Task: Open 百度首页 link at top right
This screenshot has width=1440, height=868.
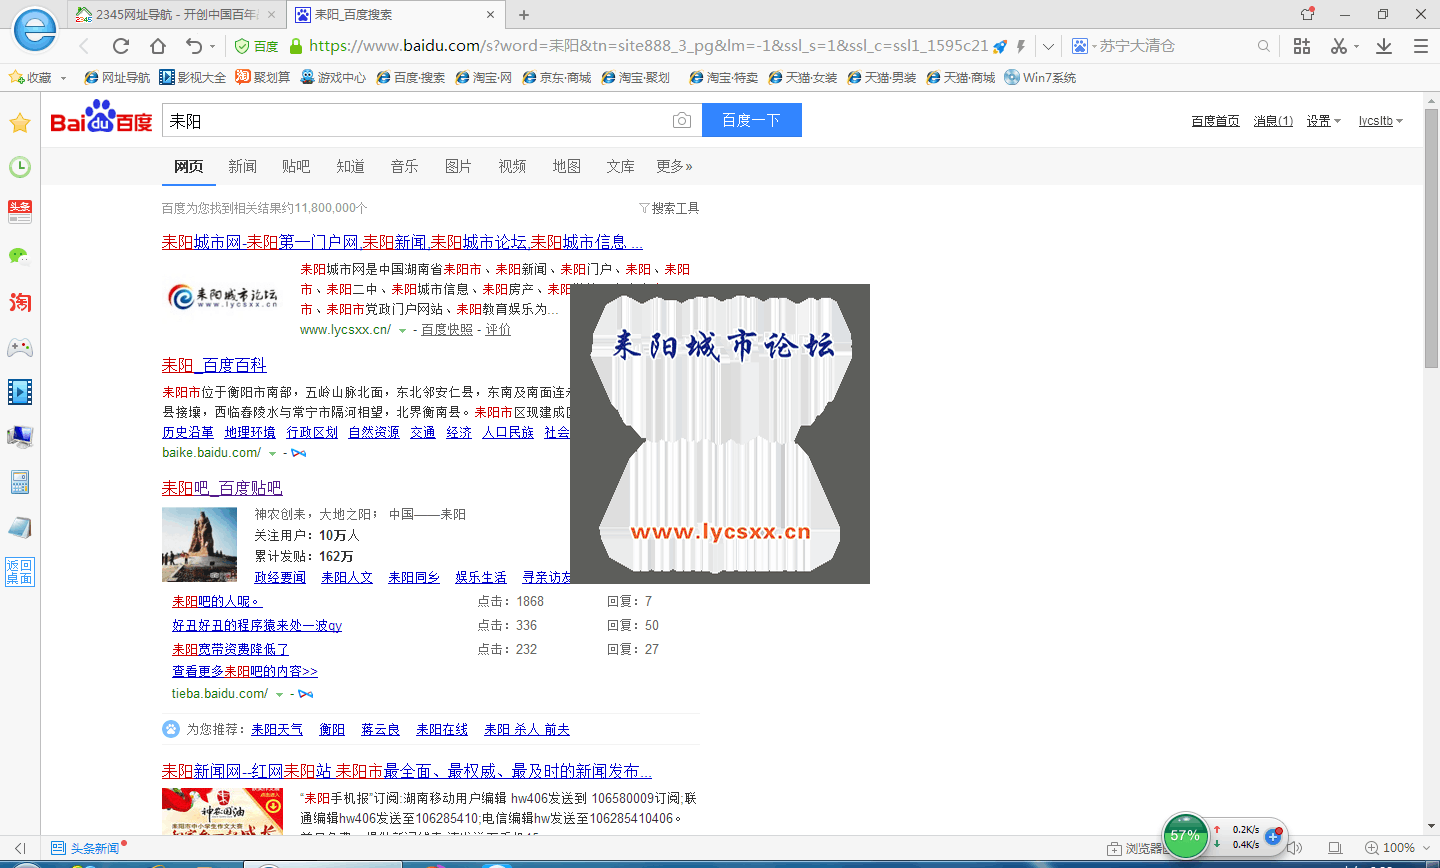Action: (1215, 121)
